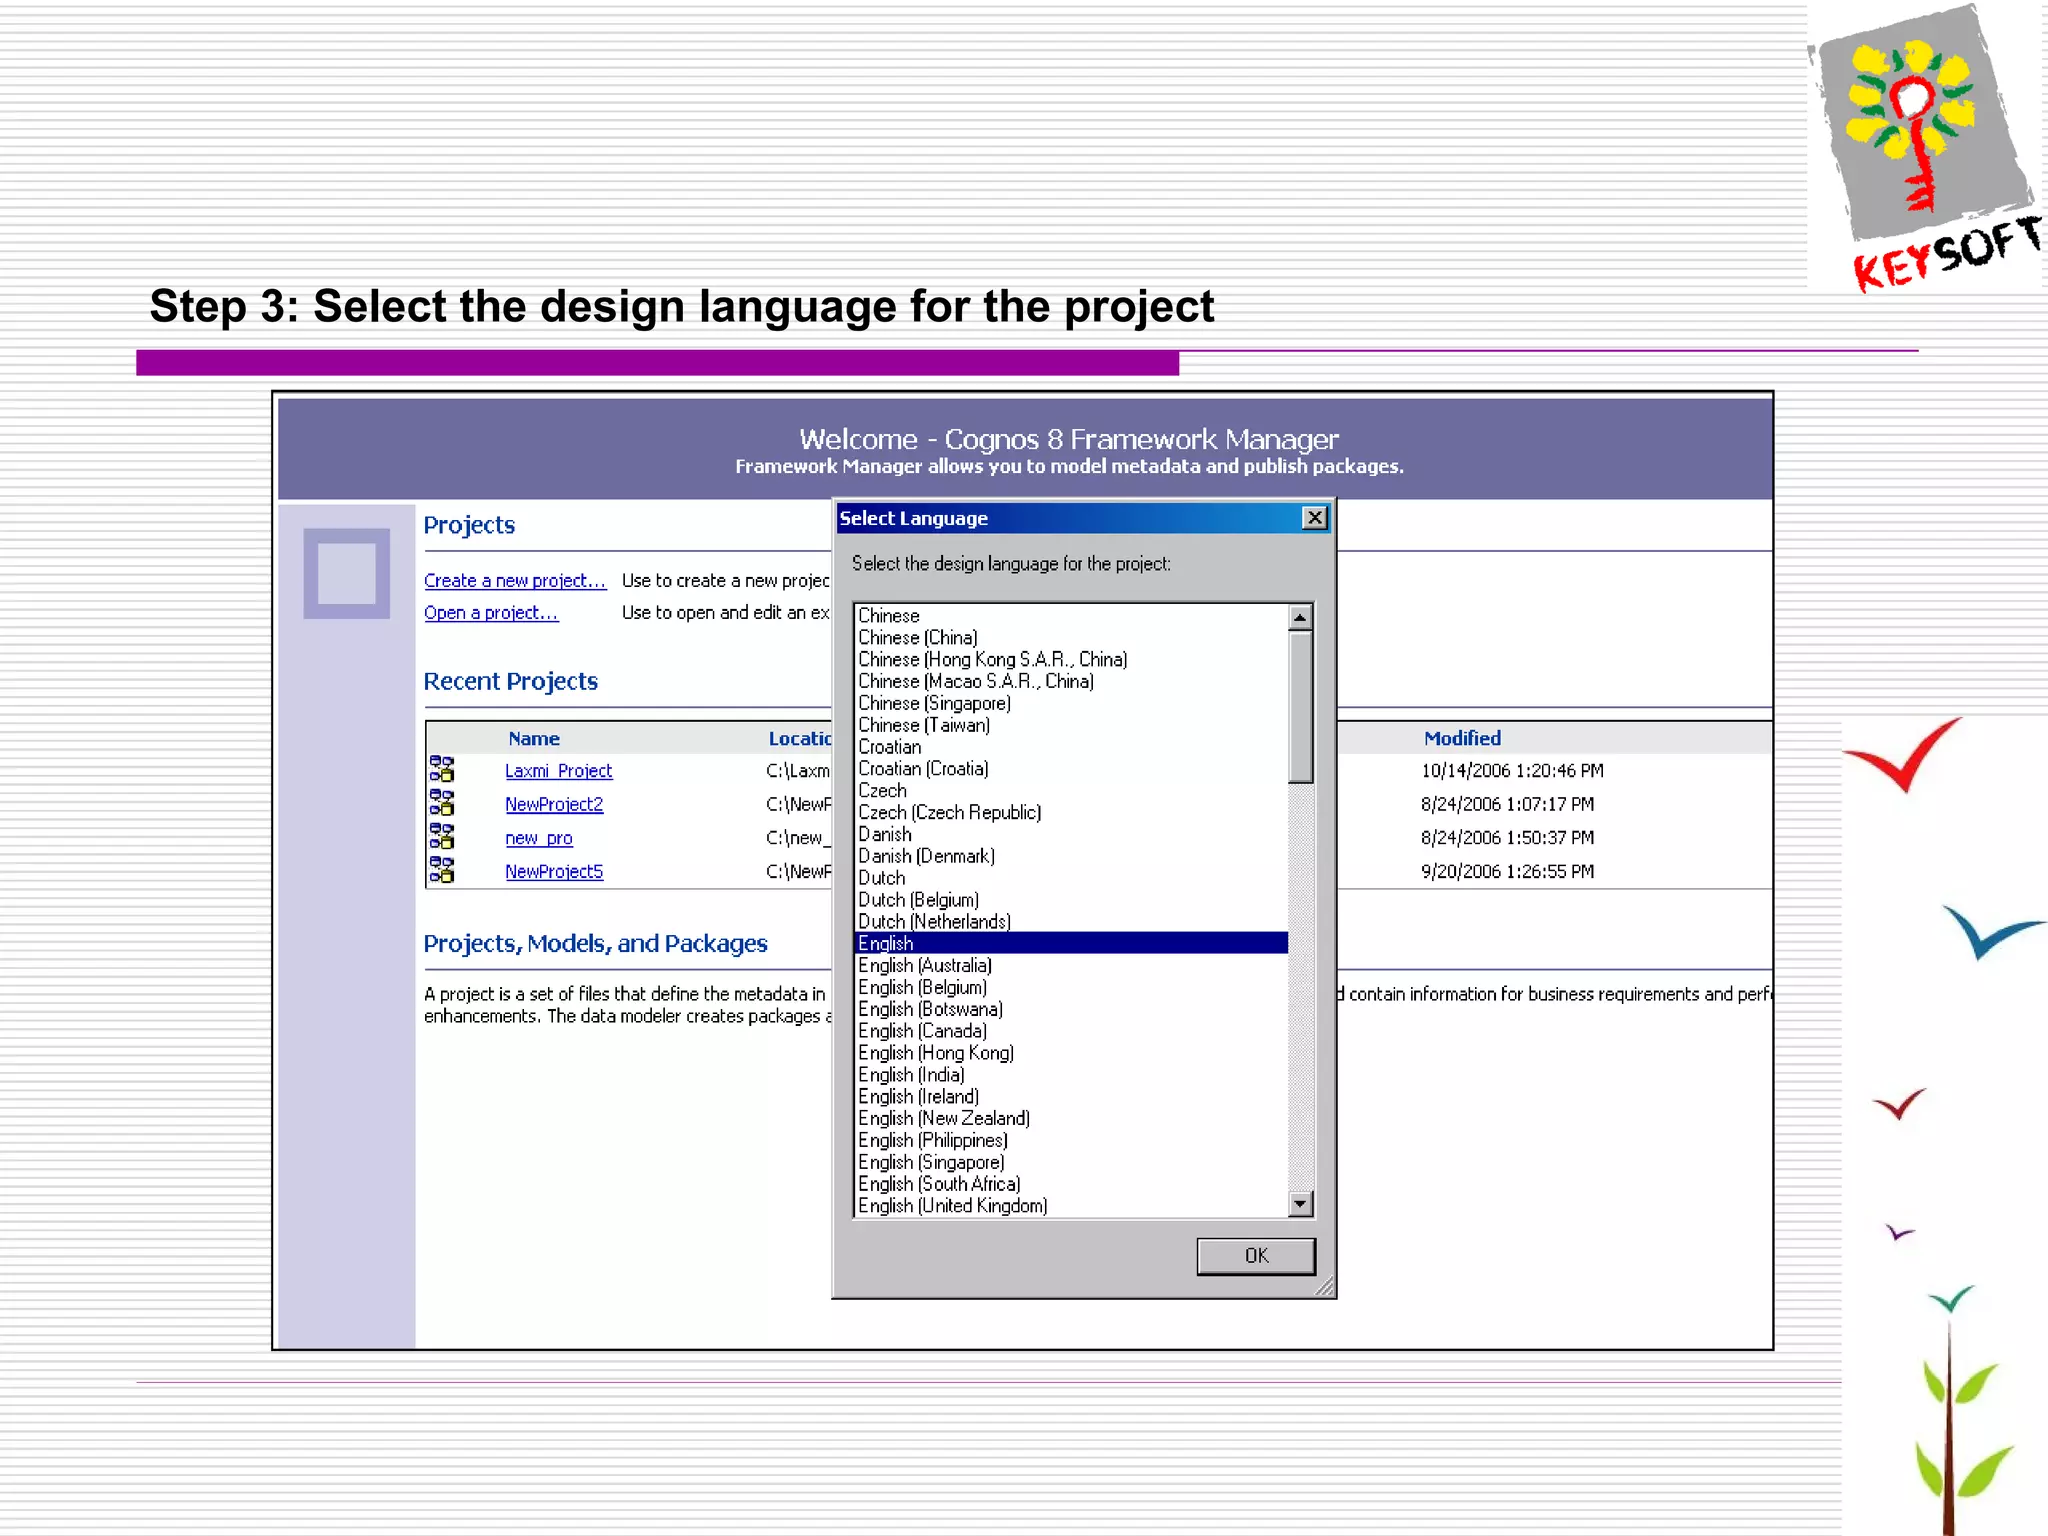
Task: Click the 8/24/2006 1:50:37 PM modified date
Action: pyautogui.click(x=1507, y=838)
